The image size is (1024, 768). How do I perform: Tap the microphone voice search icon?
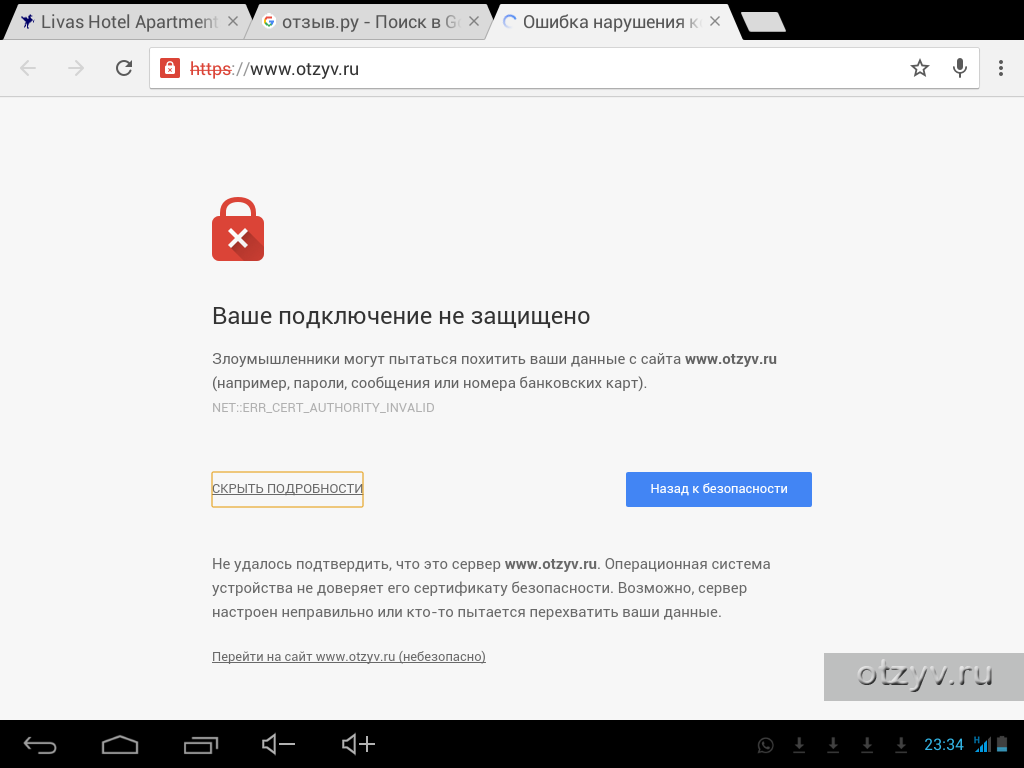coord(959,68)
